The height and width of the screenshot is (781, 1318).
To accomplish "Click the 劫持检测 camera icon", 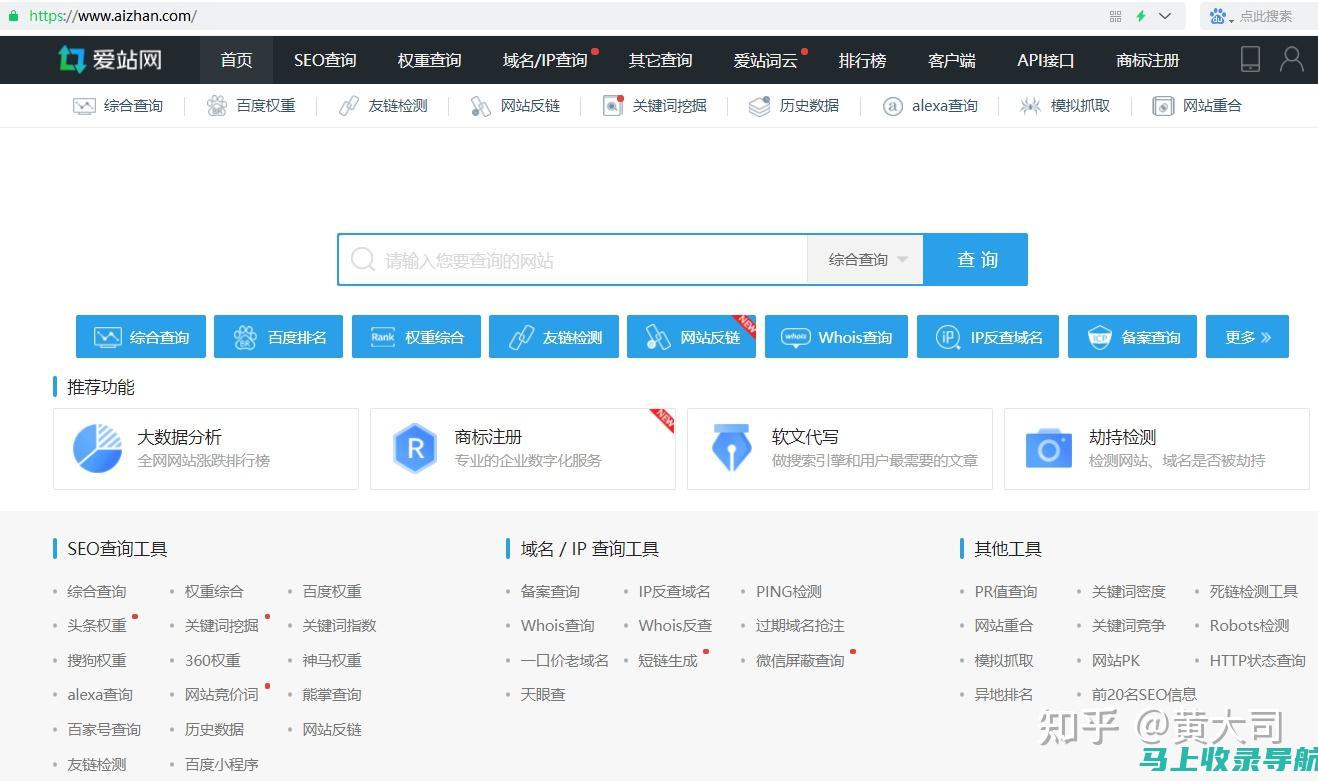I will click(x=1048, y=449).
